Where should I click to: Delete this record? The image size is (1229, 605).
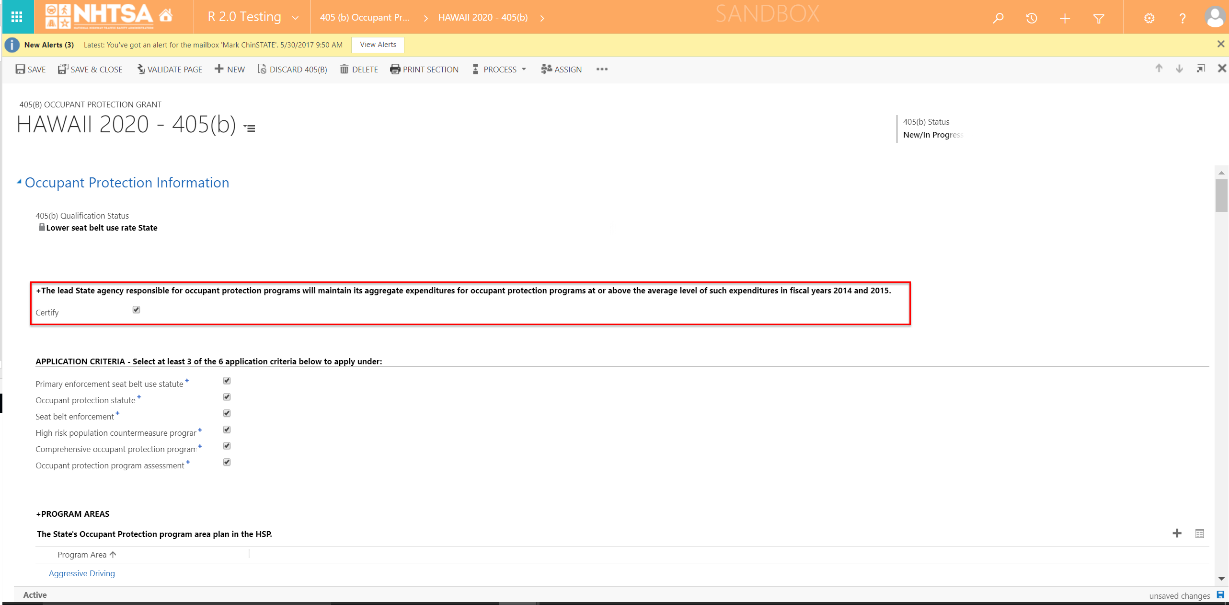click(x=359, y=69)
